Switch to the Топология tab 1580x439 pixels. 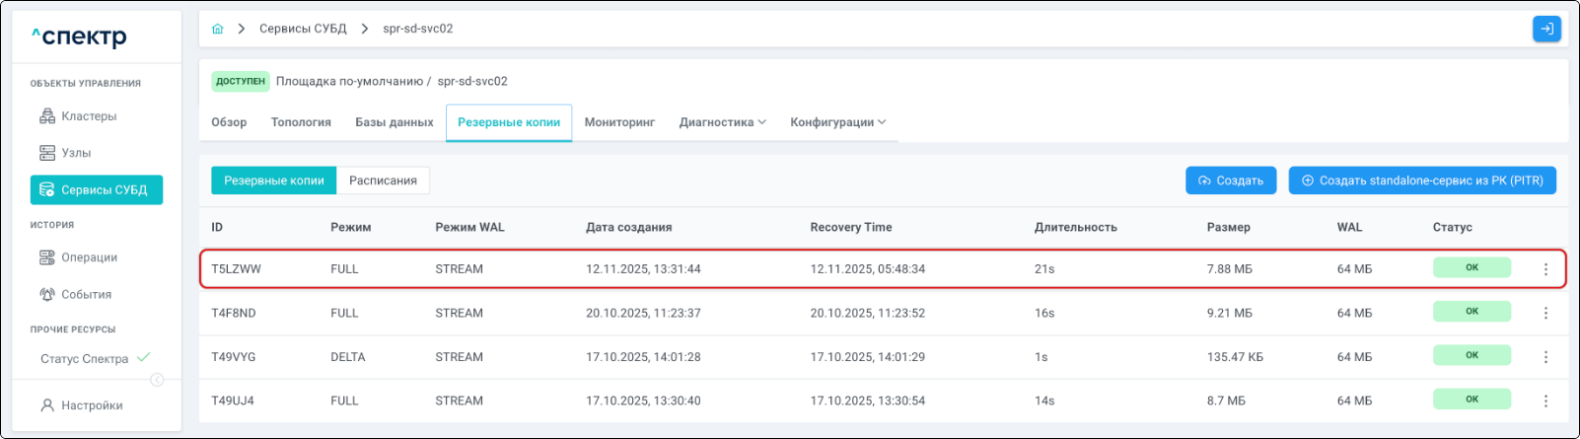301,122
